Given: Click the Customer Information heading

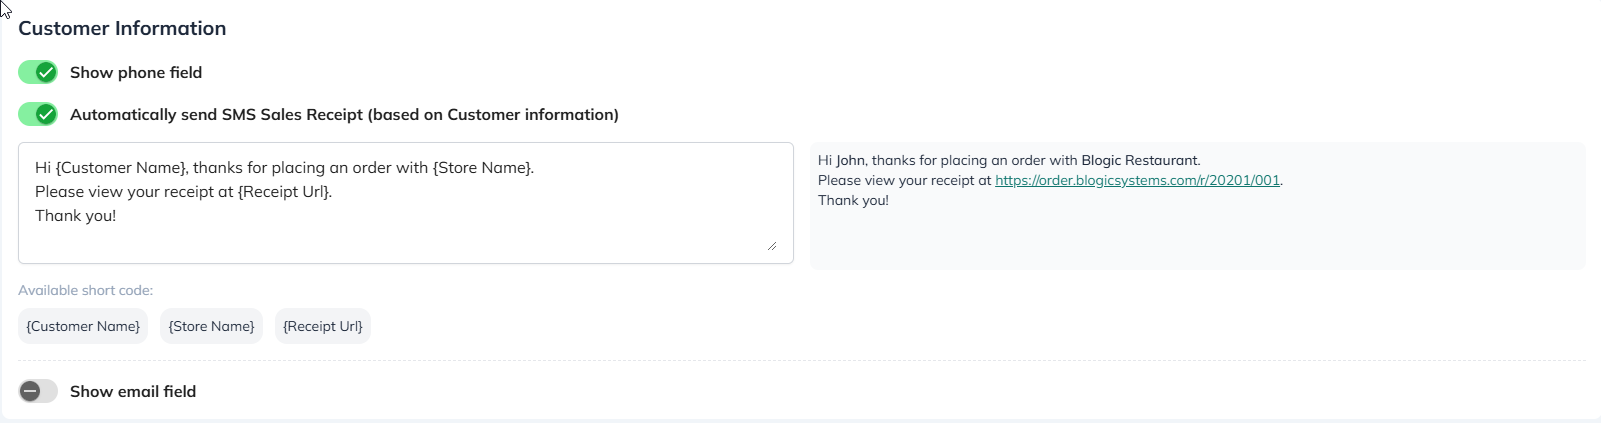Looking at the screenshot, I should tap(122, 28).
